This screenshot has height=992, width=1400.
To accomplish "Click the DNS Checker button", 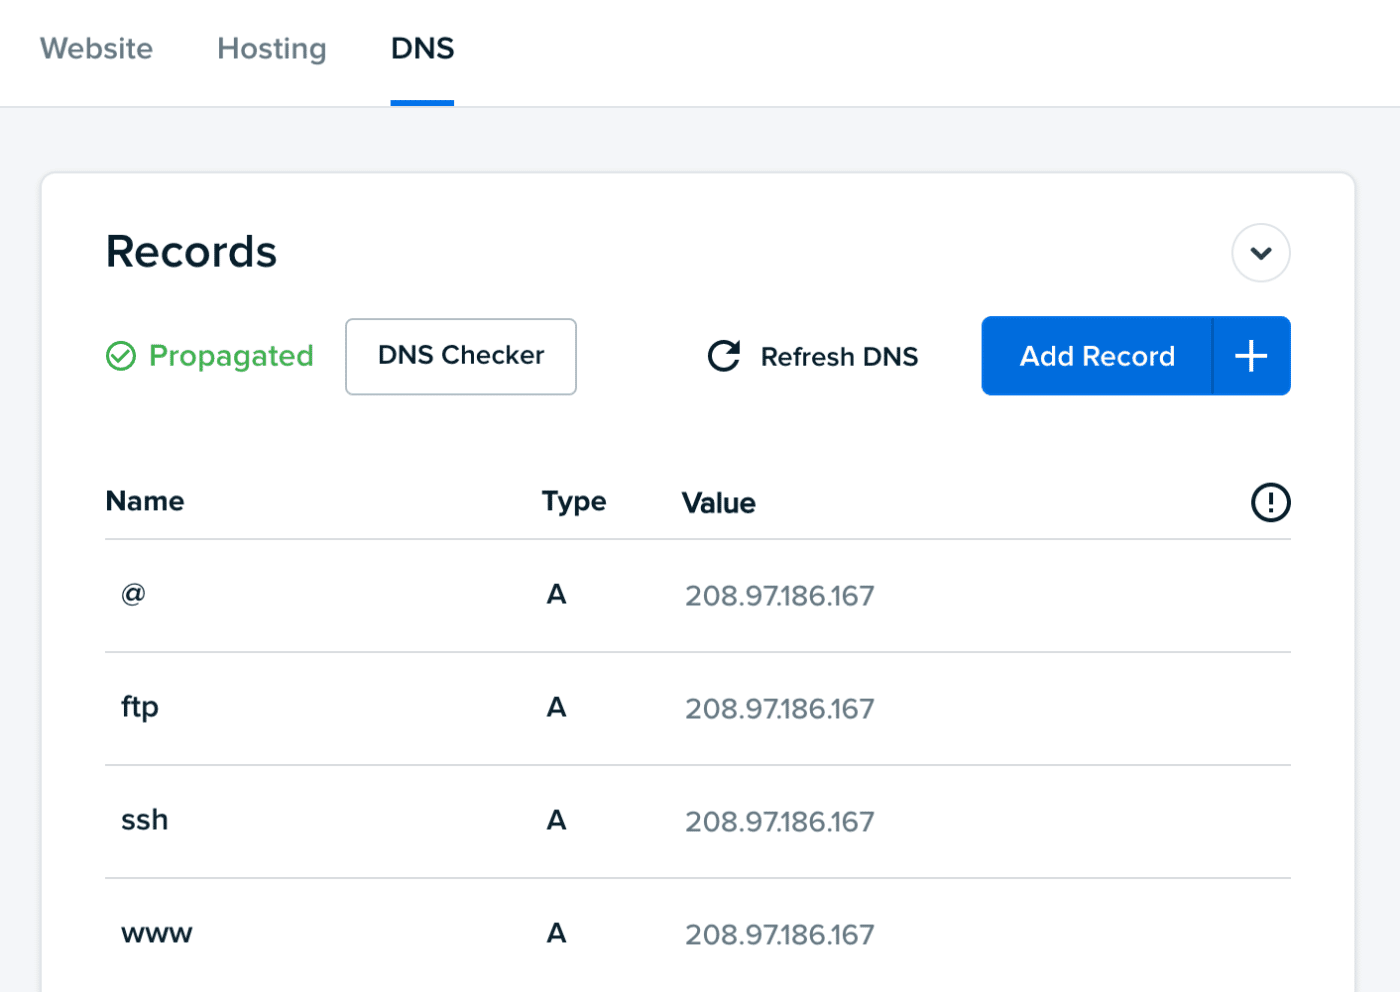I will [x=460, y=356].
